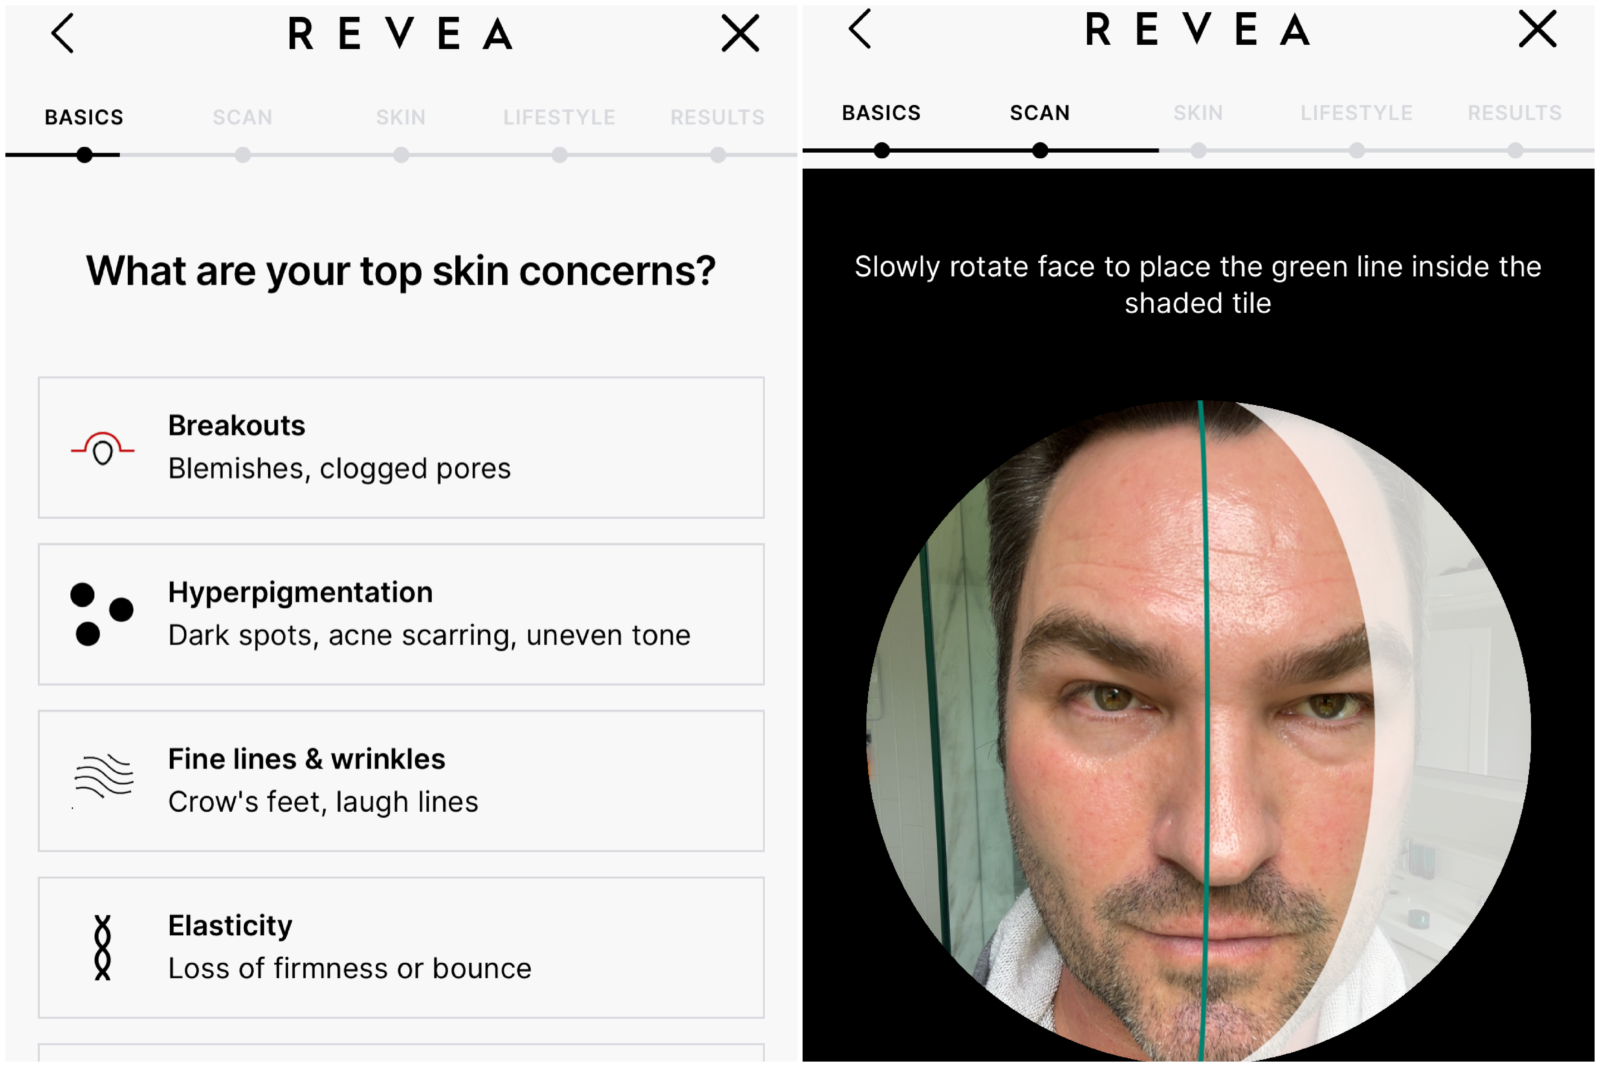Click the Fine lines wavy icon
1600x1067 pixels.
pos(103,777)
